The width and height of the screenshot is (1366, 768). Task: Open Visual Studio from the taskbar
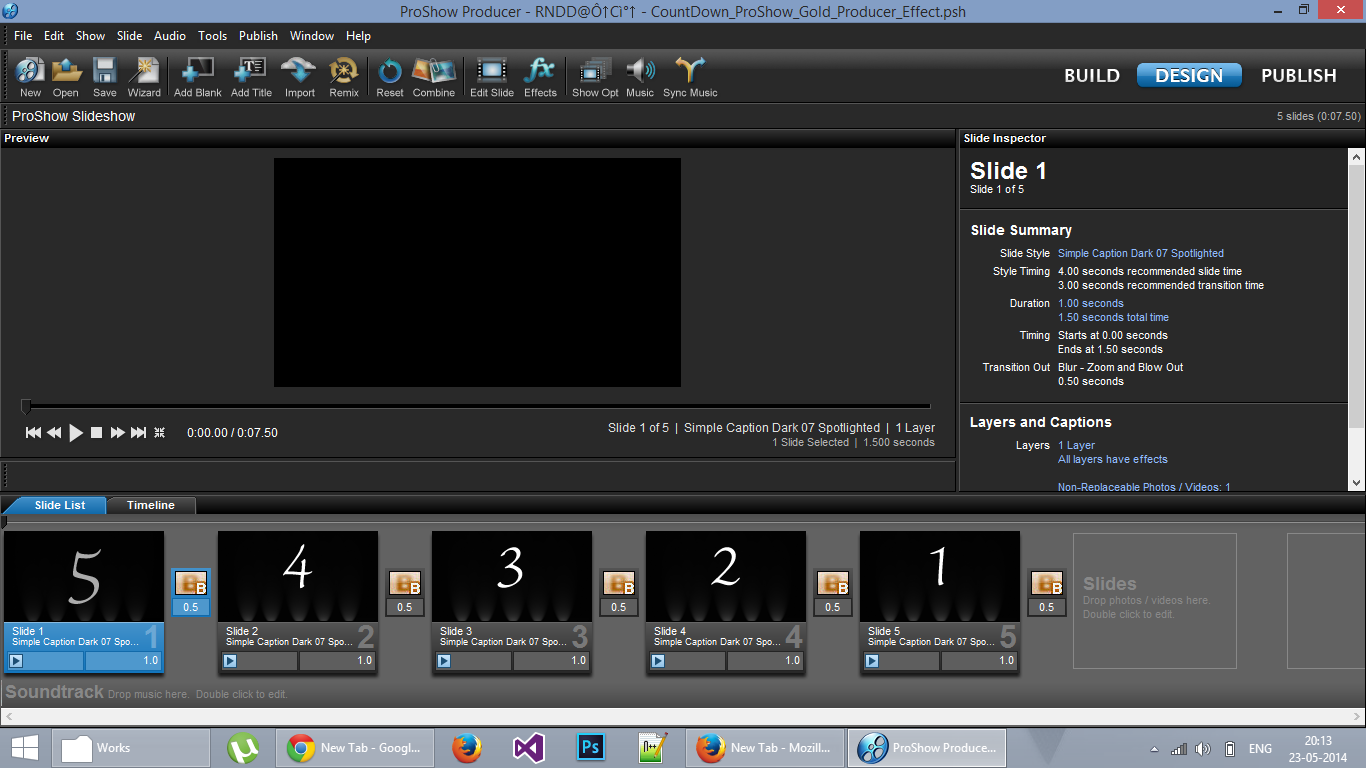pyautogui.click(x=529, y=748)
